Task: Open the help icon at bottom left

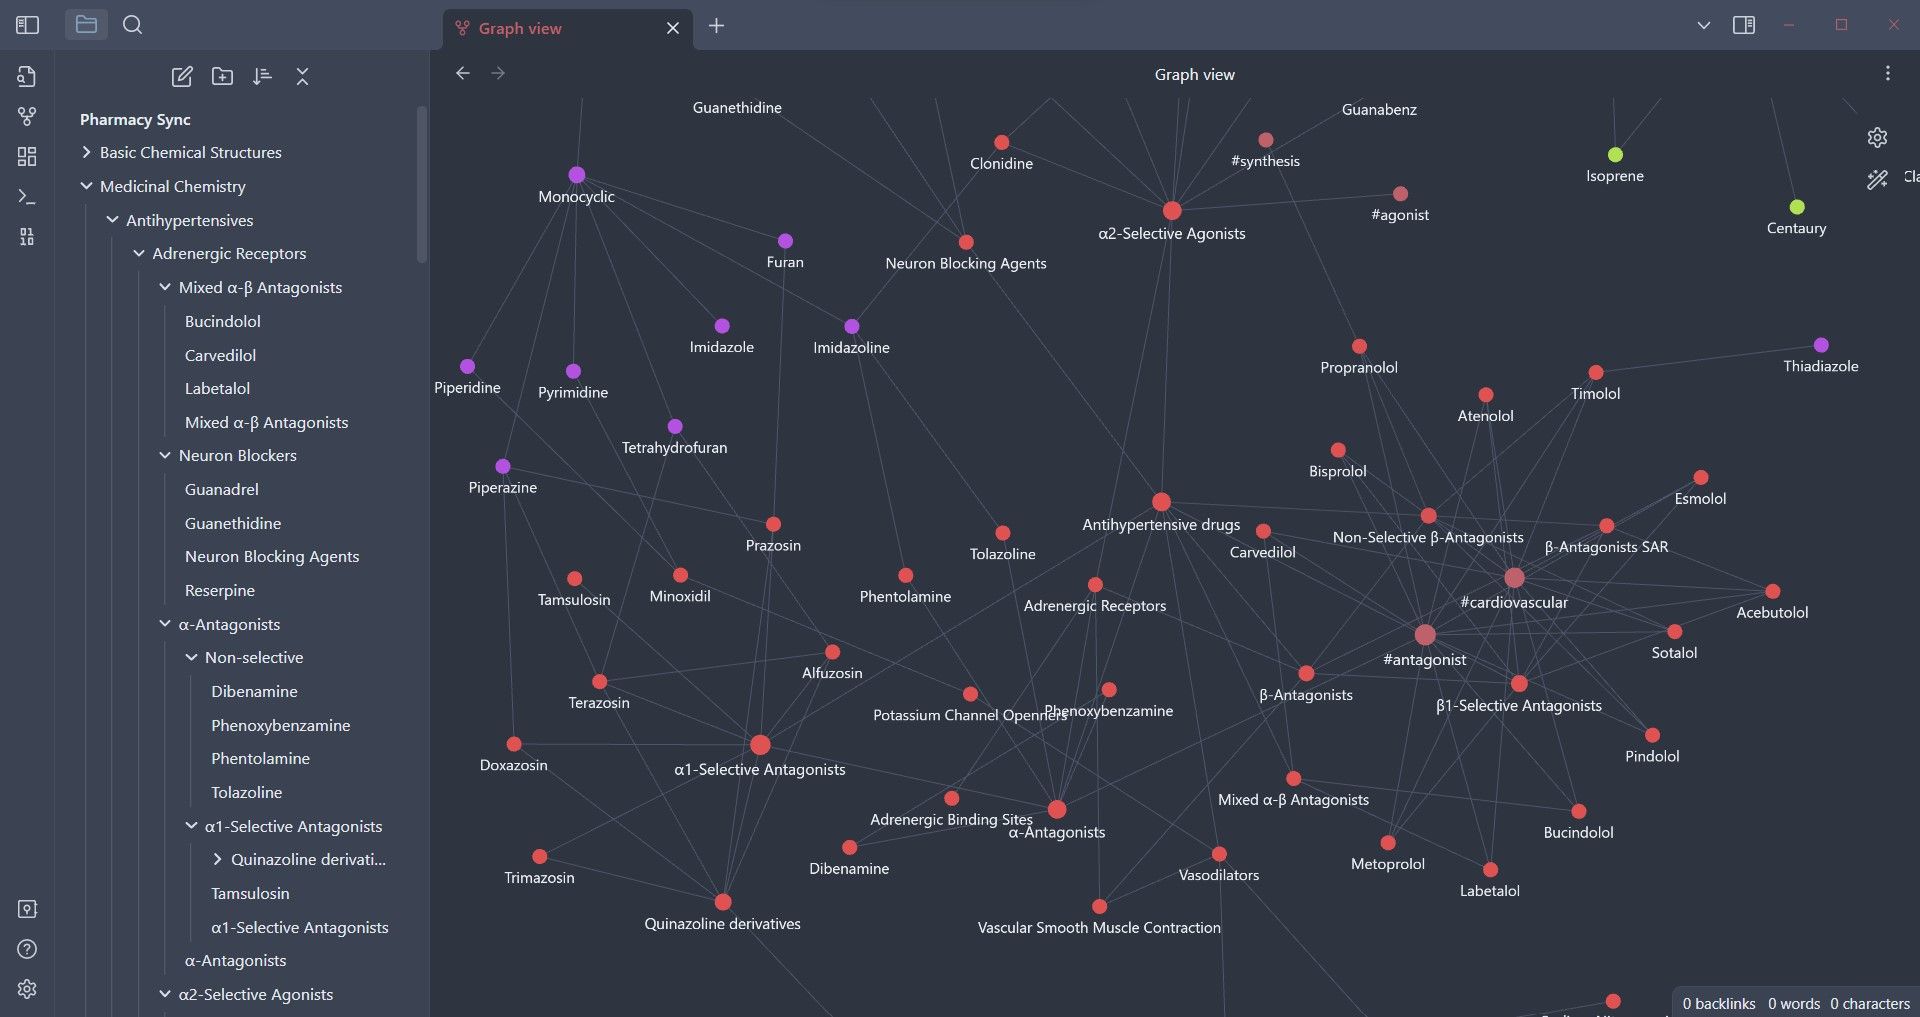Action: tap(27, 949)
